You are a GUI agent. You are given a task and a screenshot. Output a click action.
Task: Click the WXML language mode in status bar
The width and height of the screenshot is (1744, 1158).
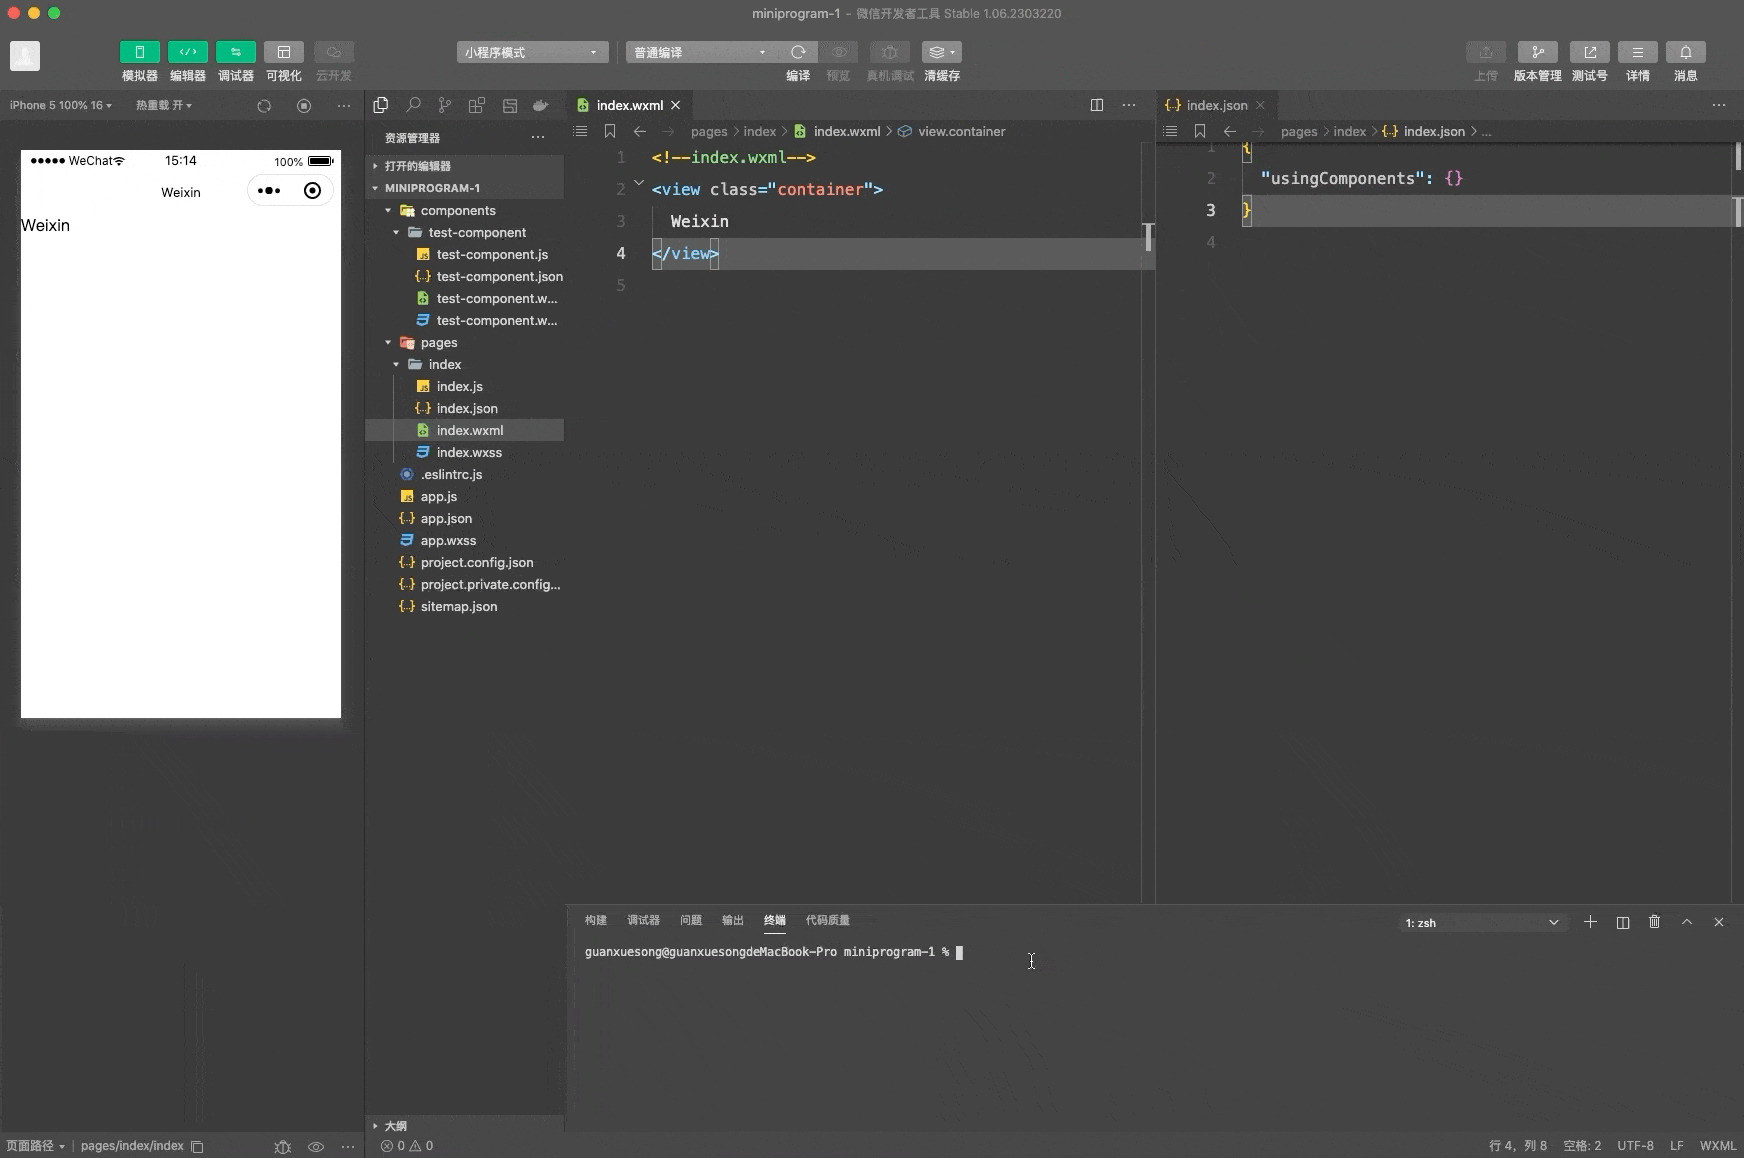[x=1718, y=1146]
